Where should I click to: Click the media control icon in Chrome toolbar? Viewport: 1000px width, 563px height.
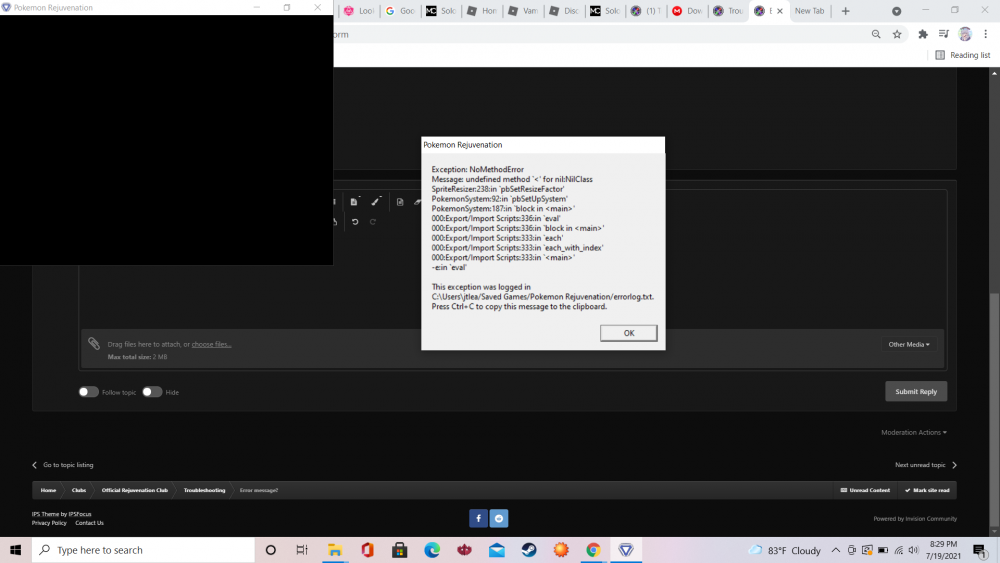[944, 34]
